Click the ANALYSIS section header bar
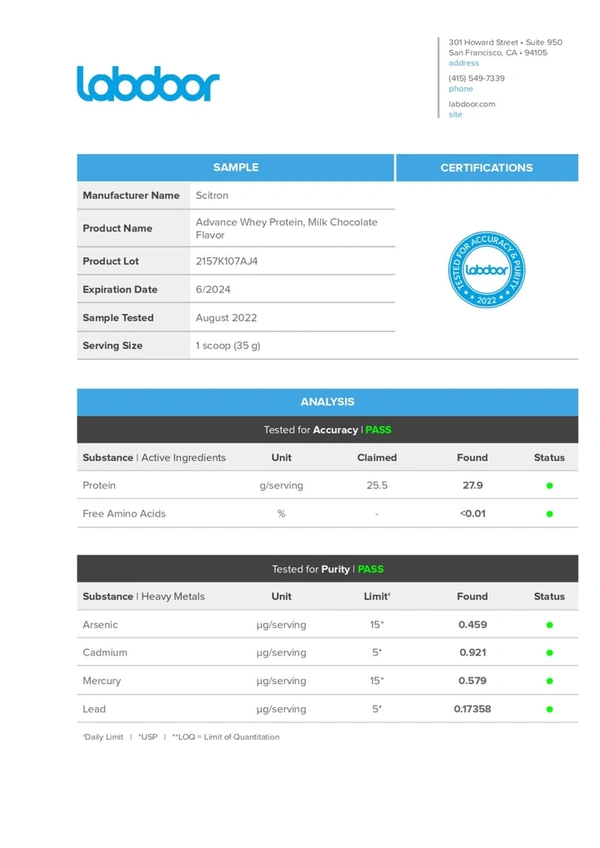The height and width of the screenshot is (848, 600). click(x=327, y=402)
